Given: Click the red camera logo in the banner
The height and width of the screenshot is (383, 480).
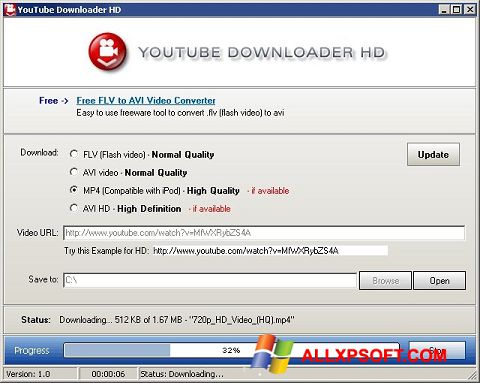Looking at the screenshot, I should [107, 52].
